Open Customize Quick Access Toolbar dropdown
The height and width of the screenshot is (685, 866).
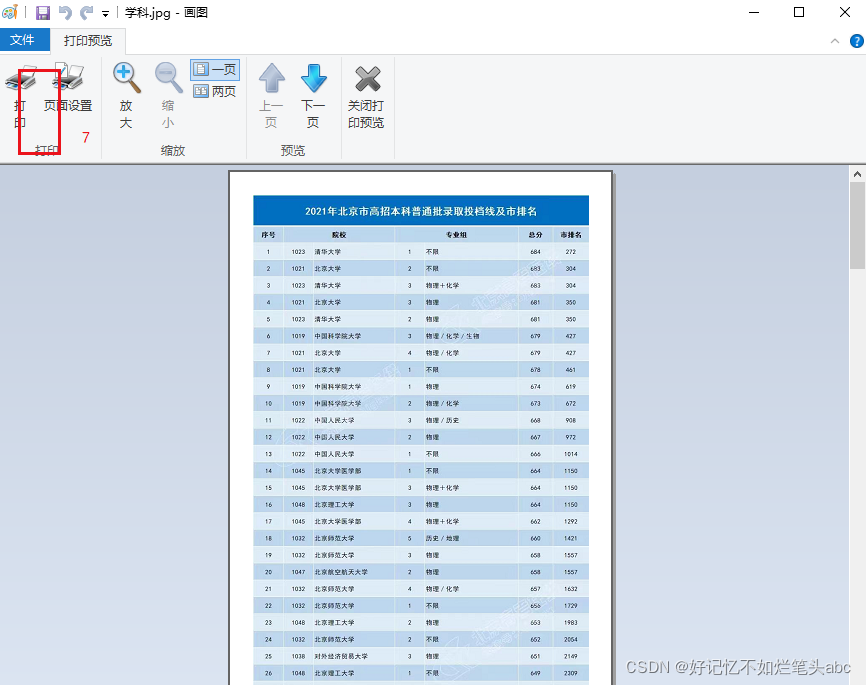105,14
